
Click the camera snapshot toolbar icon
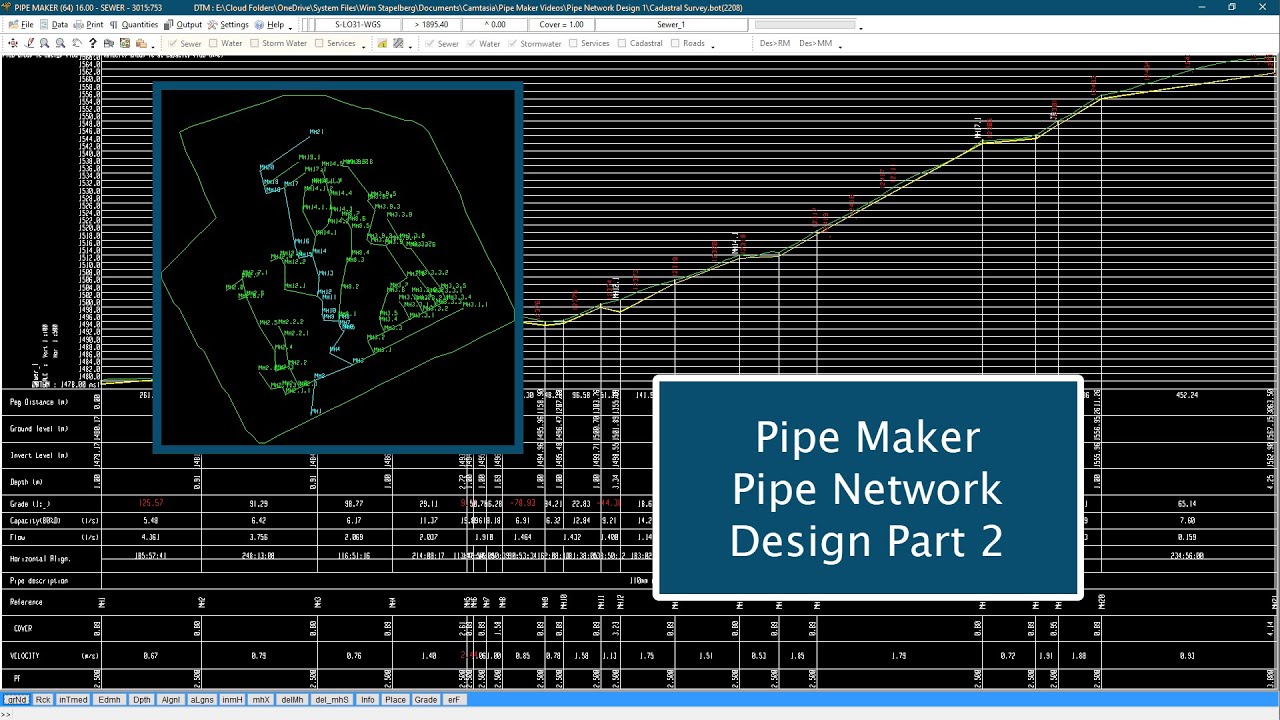[109, 43]
